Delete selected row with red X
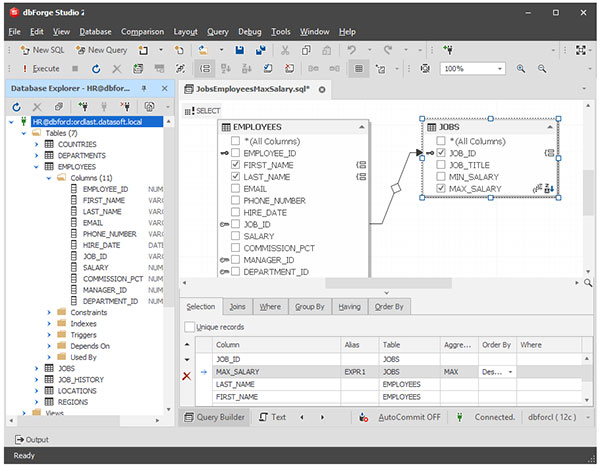The image size is (600, 468). [x=187, y=376]
